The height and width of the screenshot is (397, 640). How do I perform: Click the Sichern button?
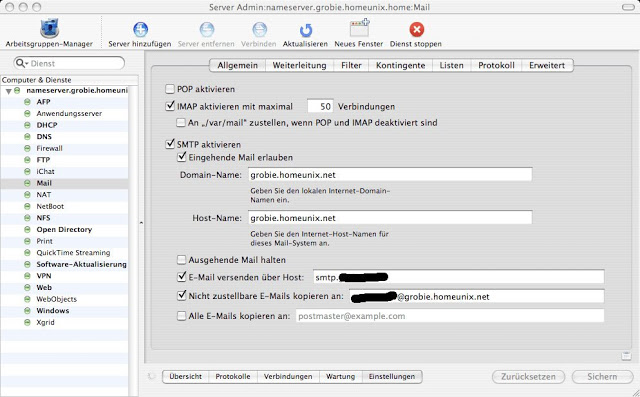tap(602, 377)
